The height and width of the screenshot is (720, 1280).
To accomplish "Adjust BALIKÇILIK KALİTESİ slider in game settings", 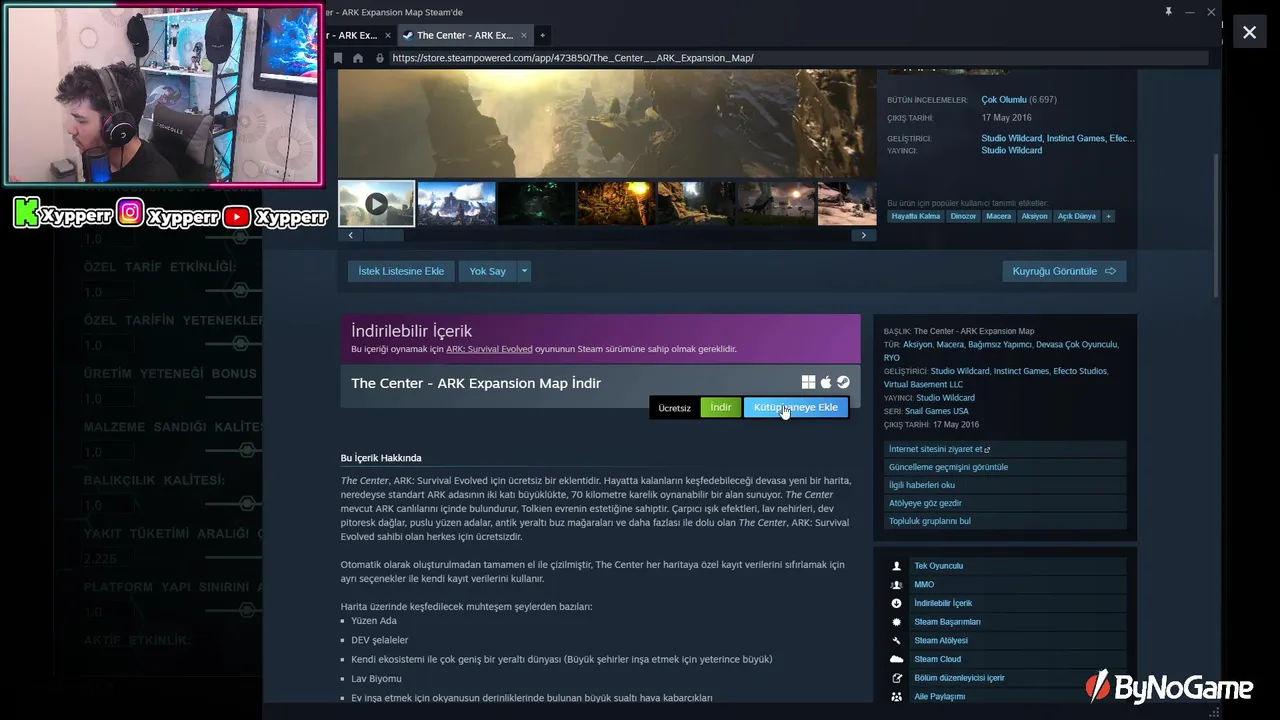I will [x=240, y=503].
